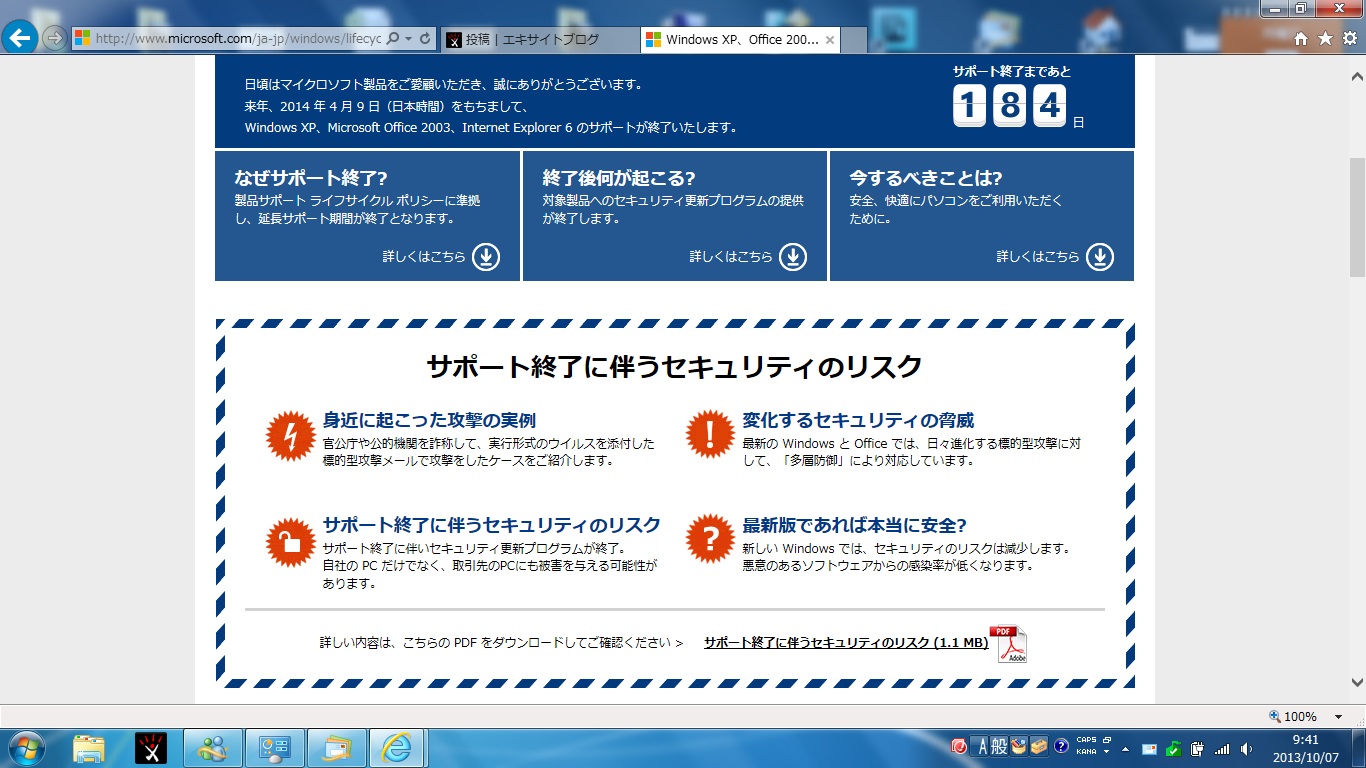
Task: Open 変化するセキュリティの脅威 heading
Action: (x=858, y=420)
